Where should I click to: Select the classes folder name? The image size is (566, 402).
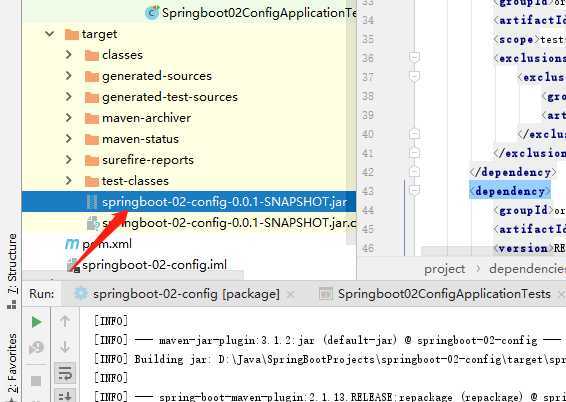(122, 55)
